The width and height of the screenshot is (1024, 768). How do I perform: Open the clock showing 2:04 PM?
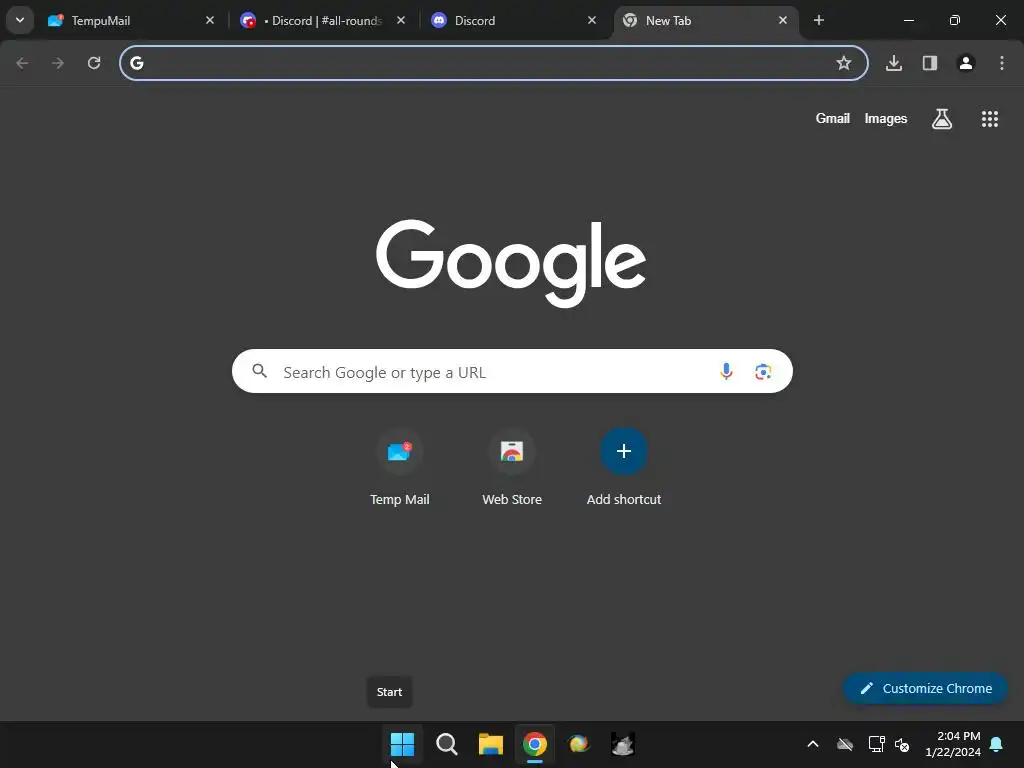tap(953, 744)
